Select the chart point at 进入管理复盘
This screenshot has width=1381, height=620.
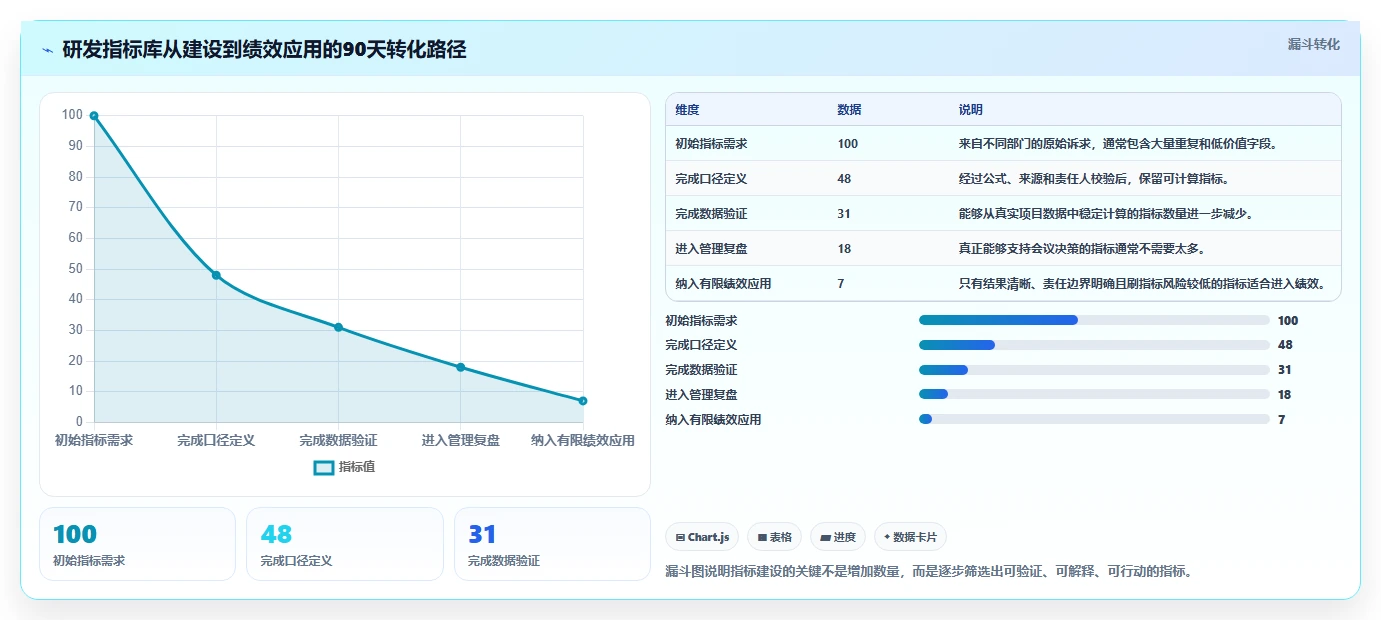tap(461, 367)
